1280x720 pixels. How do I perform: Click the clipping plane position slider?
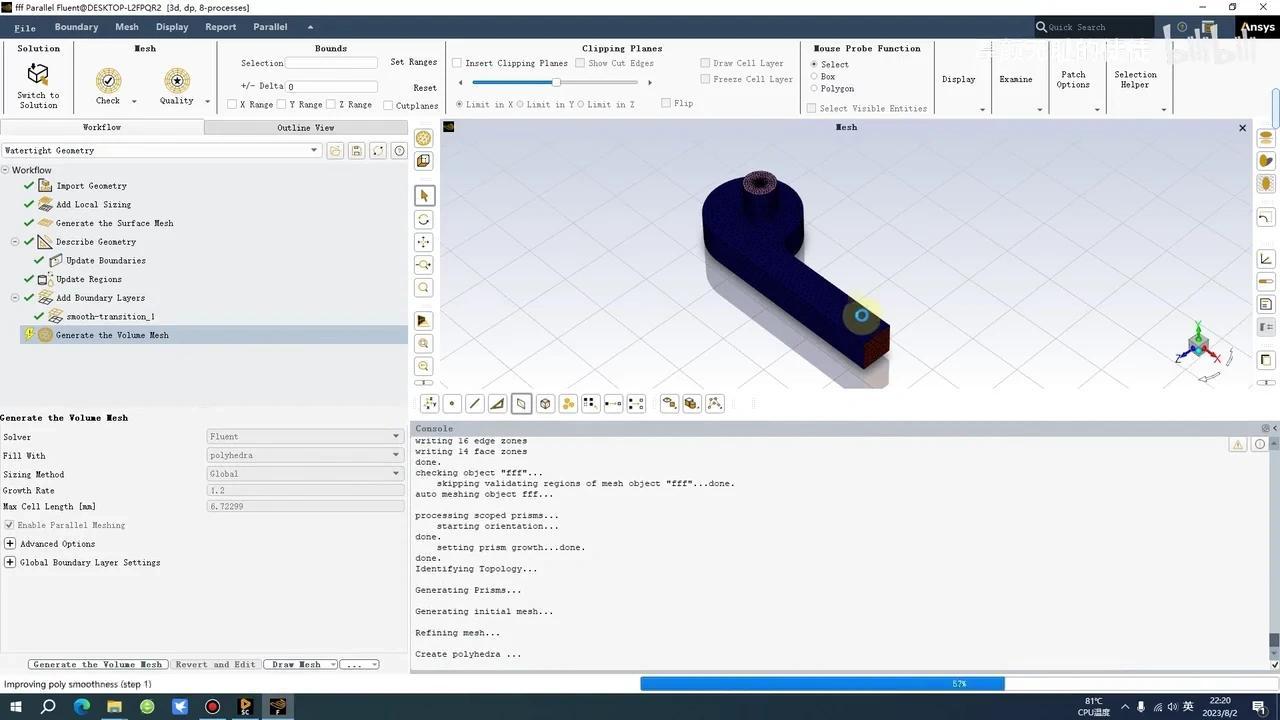555,82
